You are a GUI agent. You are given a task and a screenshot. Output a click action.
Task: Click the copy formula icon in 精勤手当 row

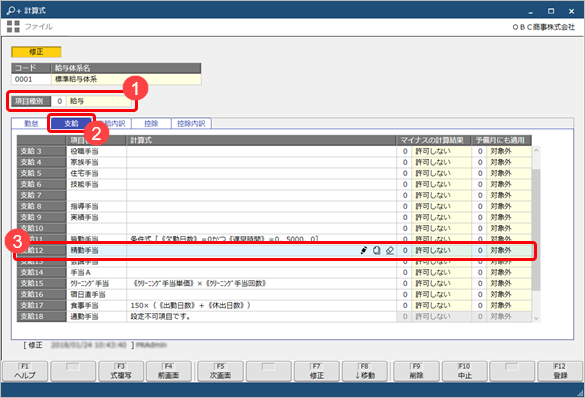[x=377, y=250]
